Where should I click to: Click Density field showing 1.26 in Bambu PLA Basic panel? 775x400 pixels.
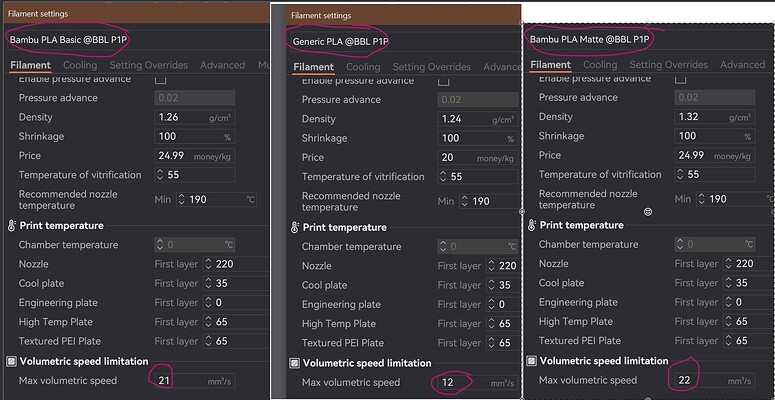[195, 118]
